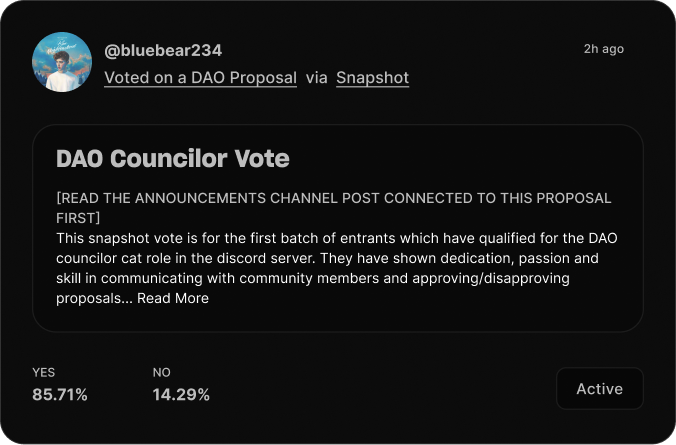Click the 'This snapshot vote' description paragraph
Screen dimensions: 676x445
pyautogui.click(x=337, y=268)
